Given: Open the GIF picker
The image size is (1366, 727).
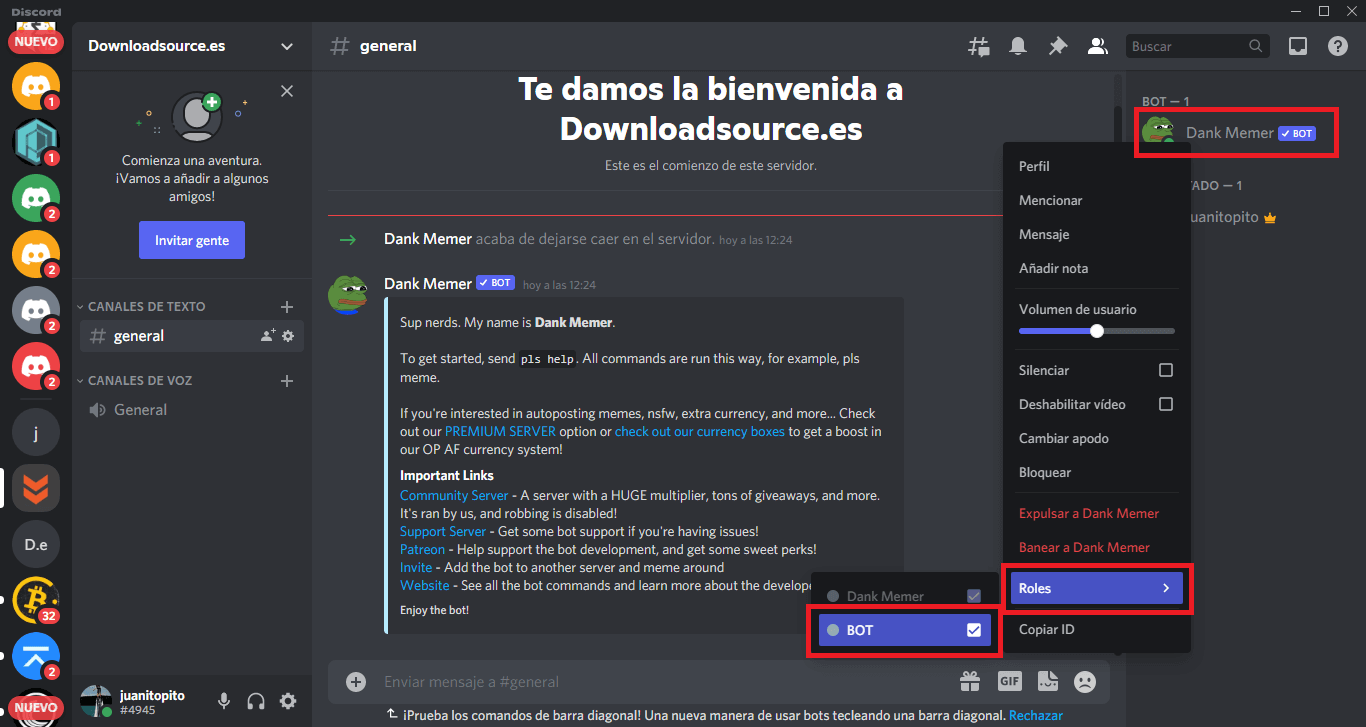Looking at the screenshot, I should click(1009, 682).
